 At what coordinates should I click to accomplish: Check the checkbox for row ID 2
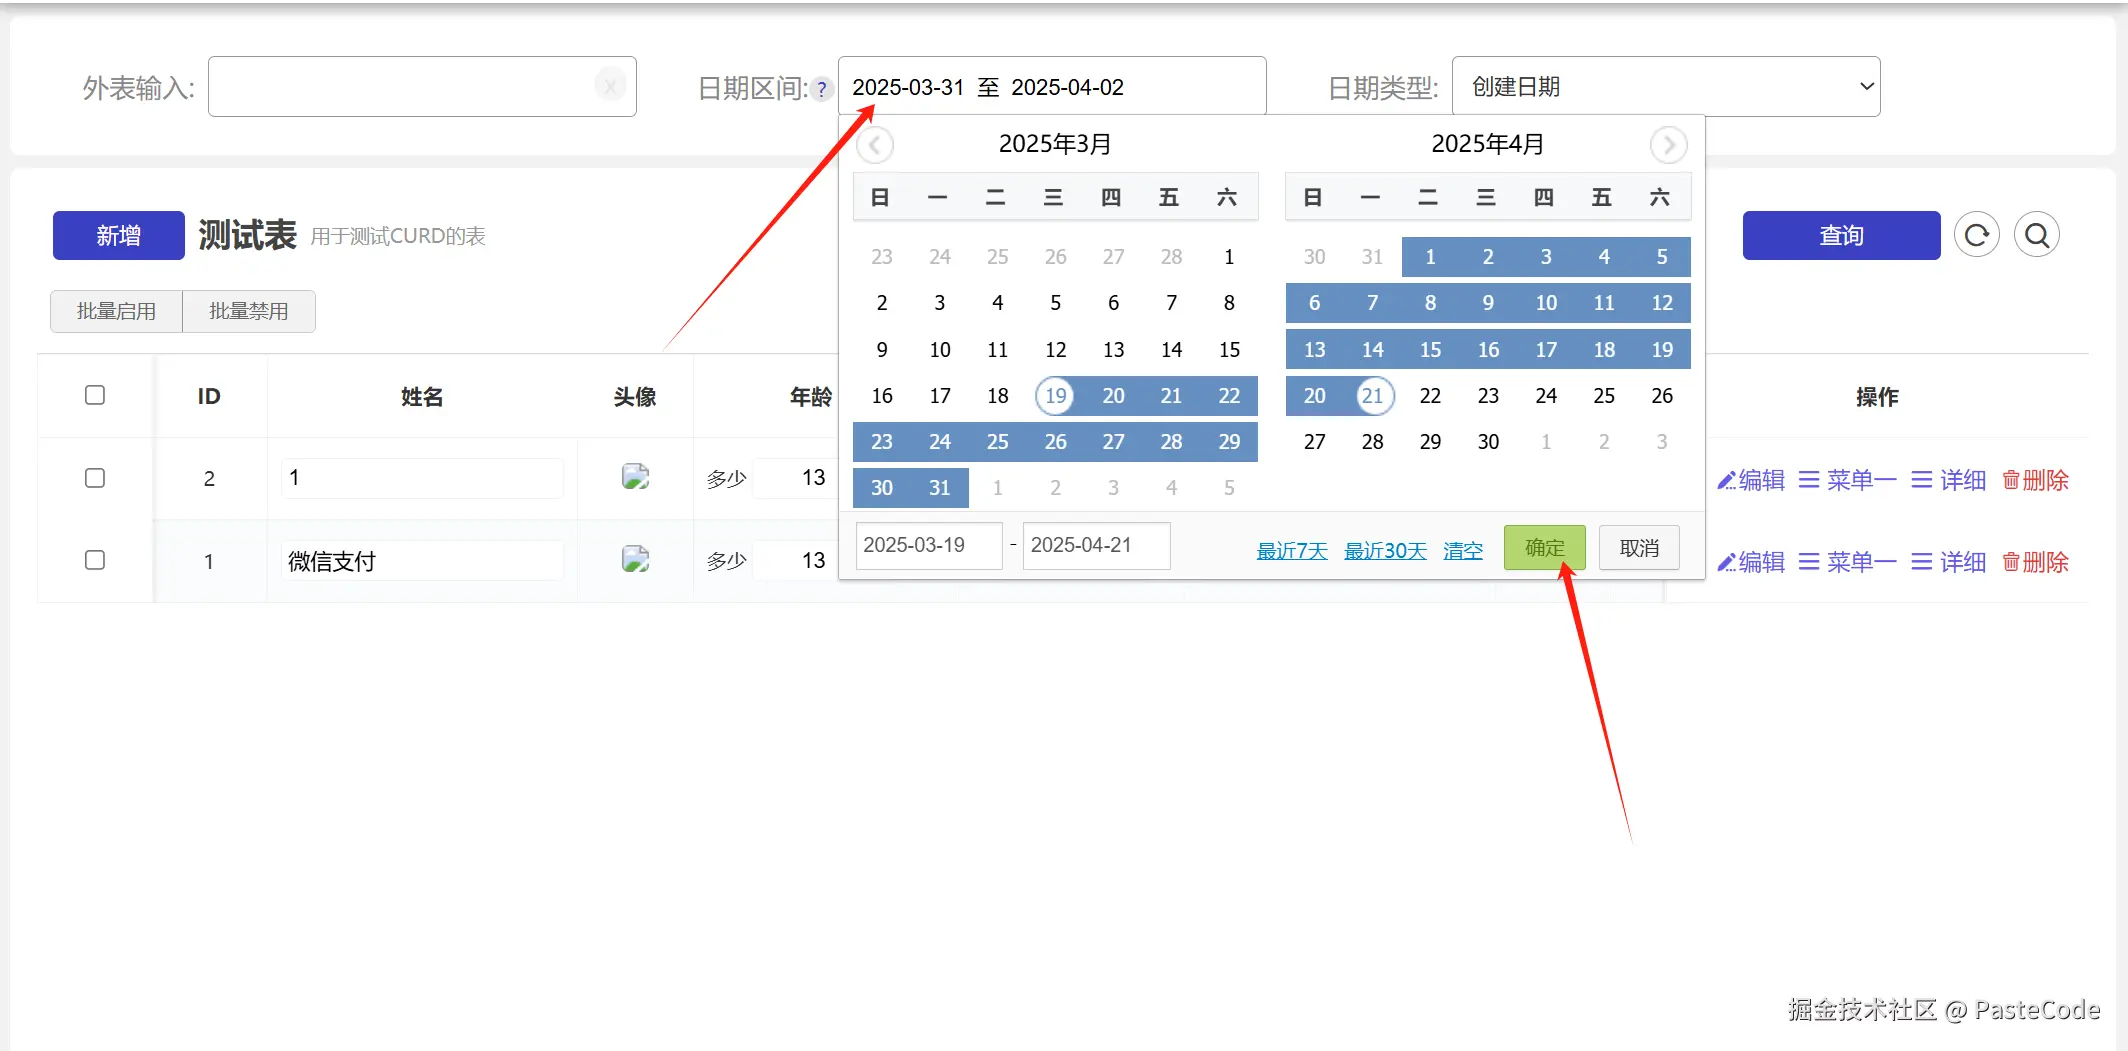[x=95, y=478]
